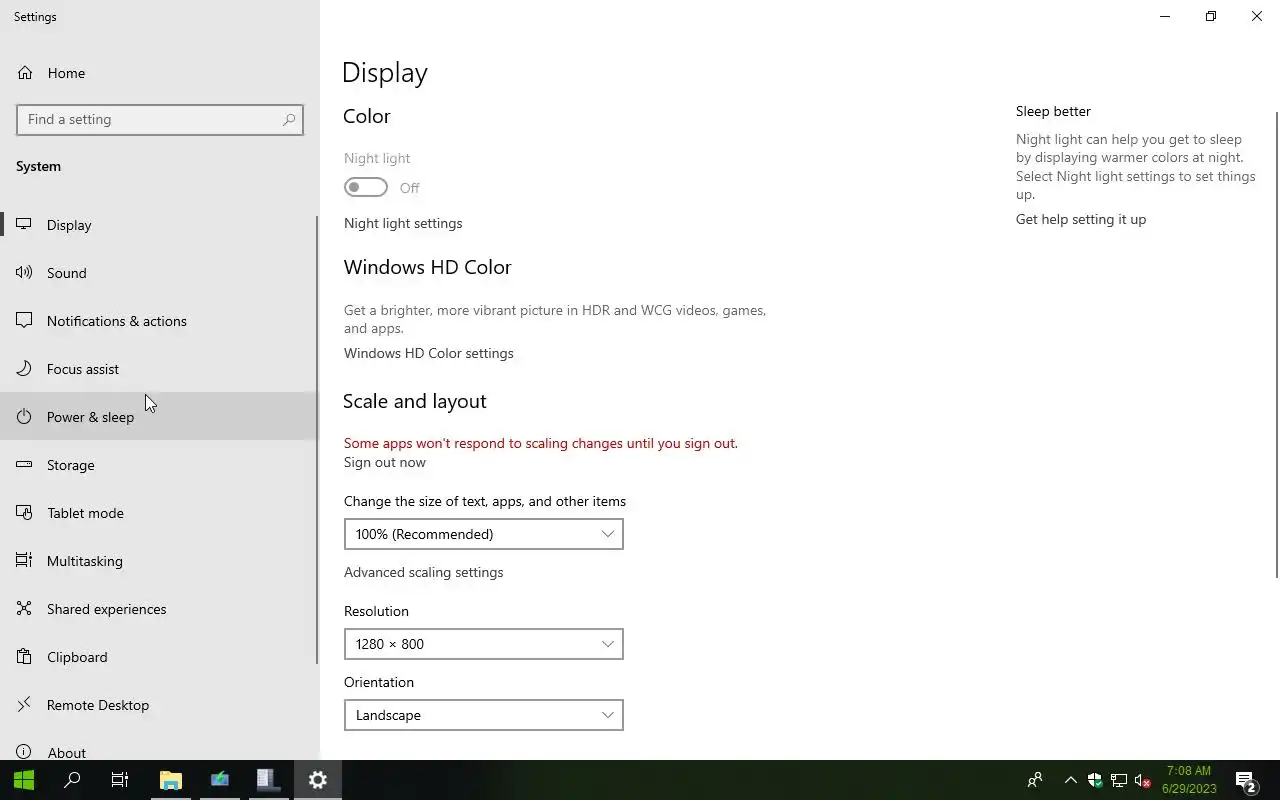The width and height of the screenshot is (1280, 800).
Task: Select Clipboard in sidebar
Action: (x=159, y=657)
